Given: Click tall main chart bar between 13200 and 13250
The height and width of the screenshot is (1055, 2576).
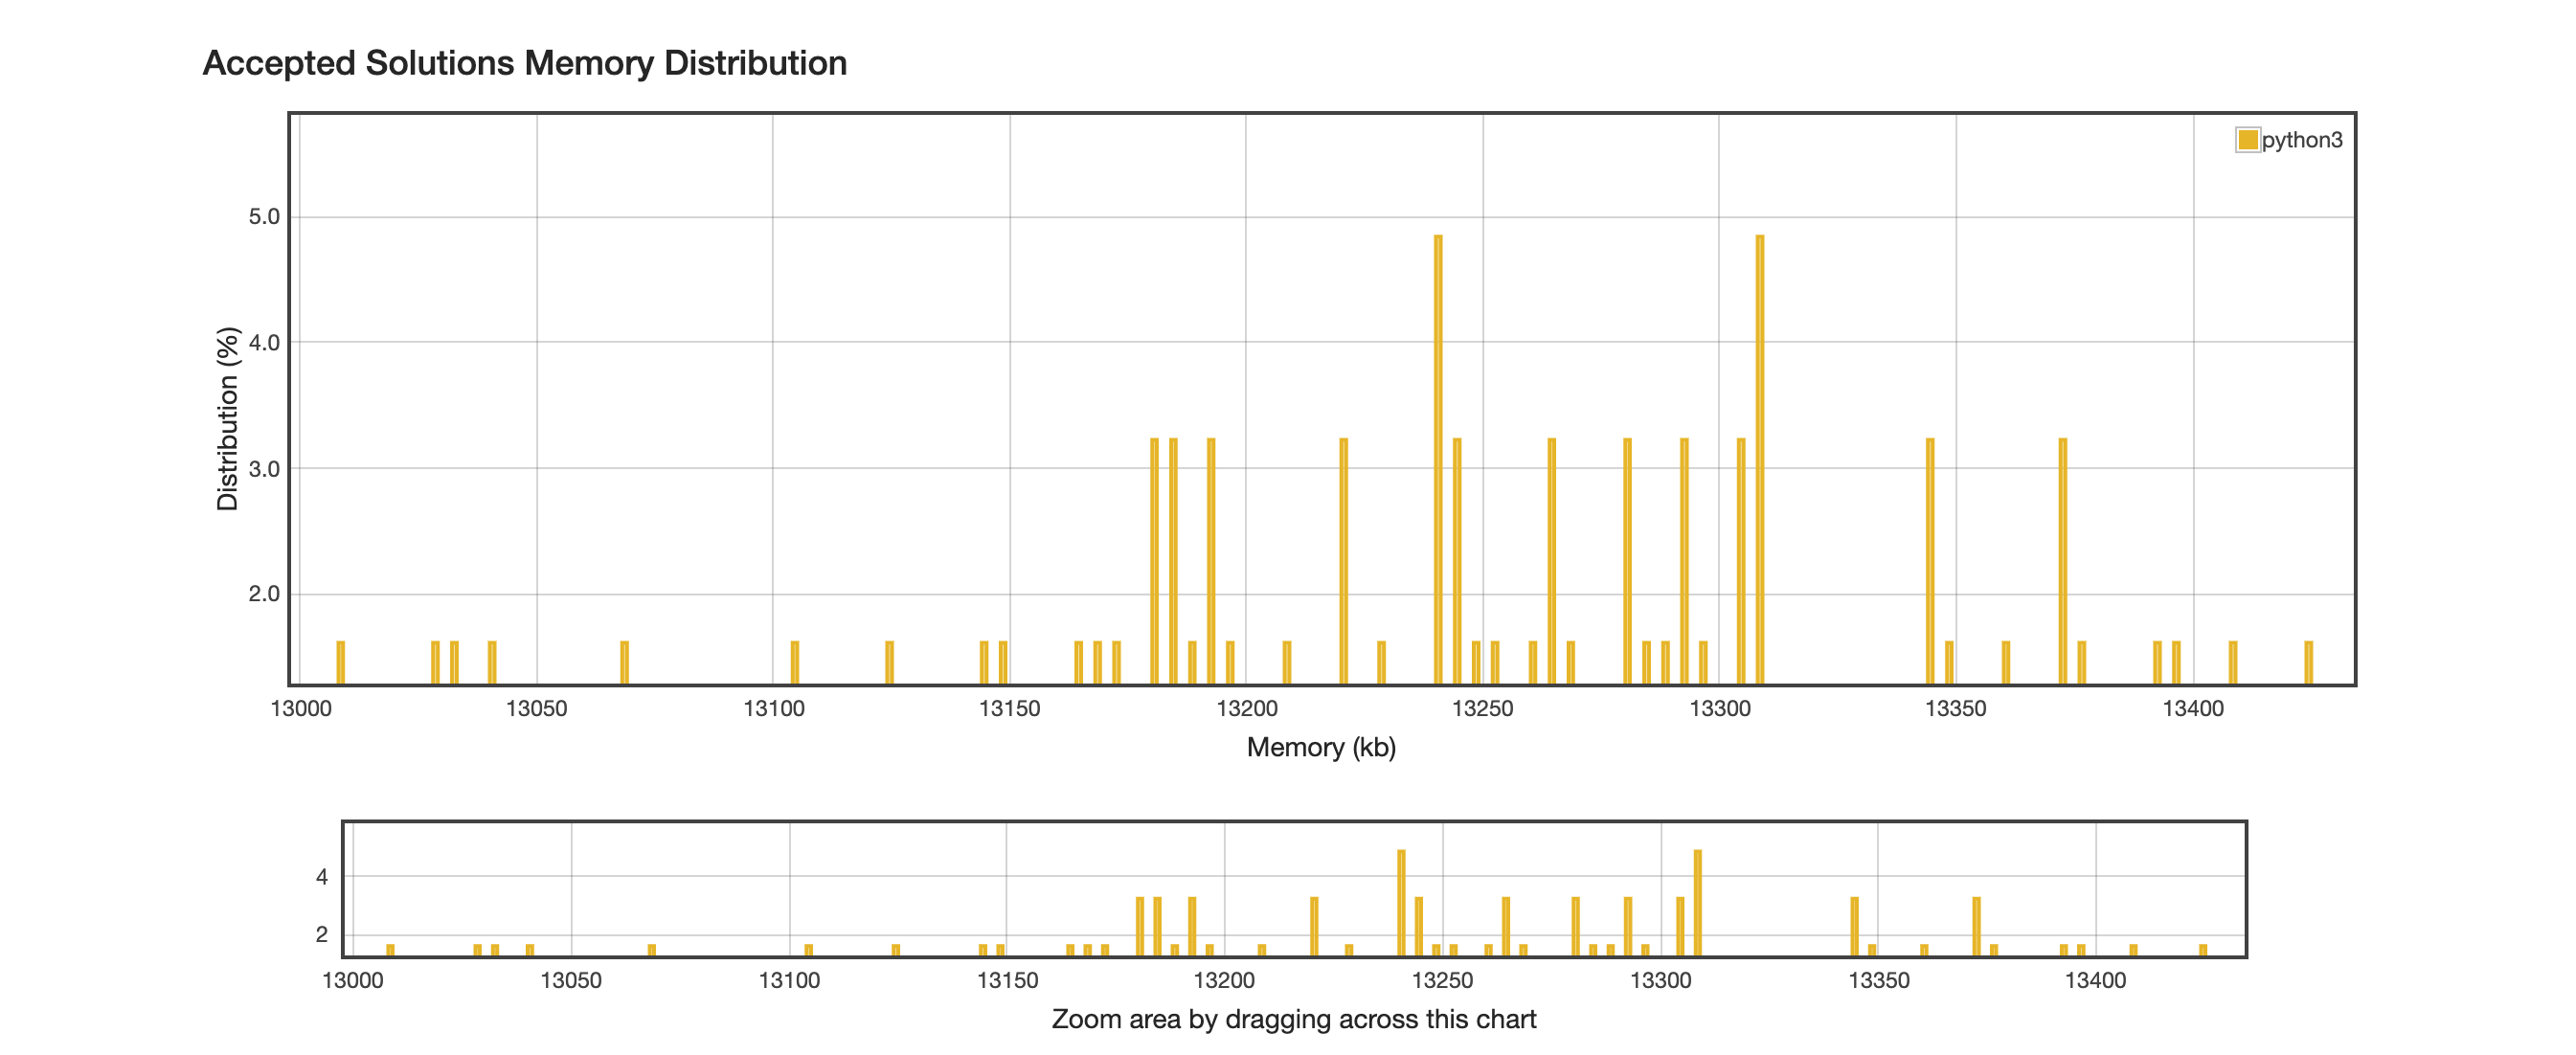Looking at the screenshot, I should 1343,560.
